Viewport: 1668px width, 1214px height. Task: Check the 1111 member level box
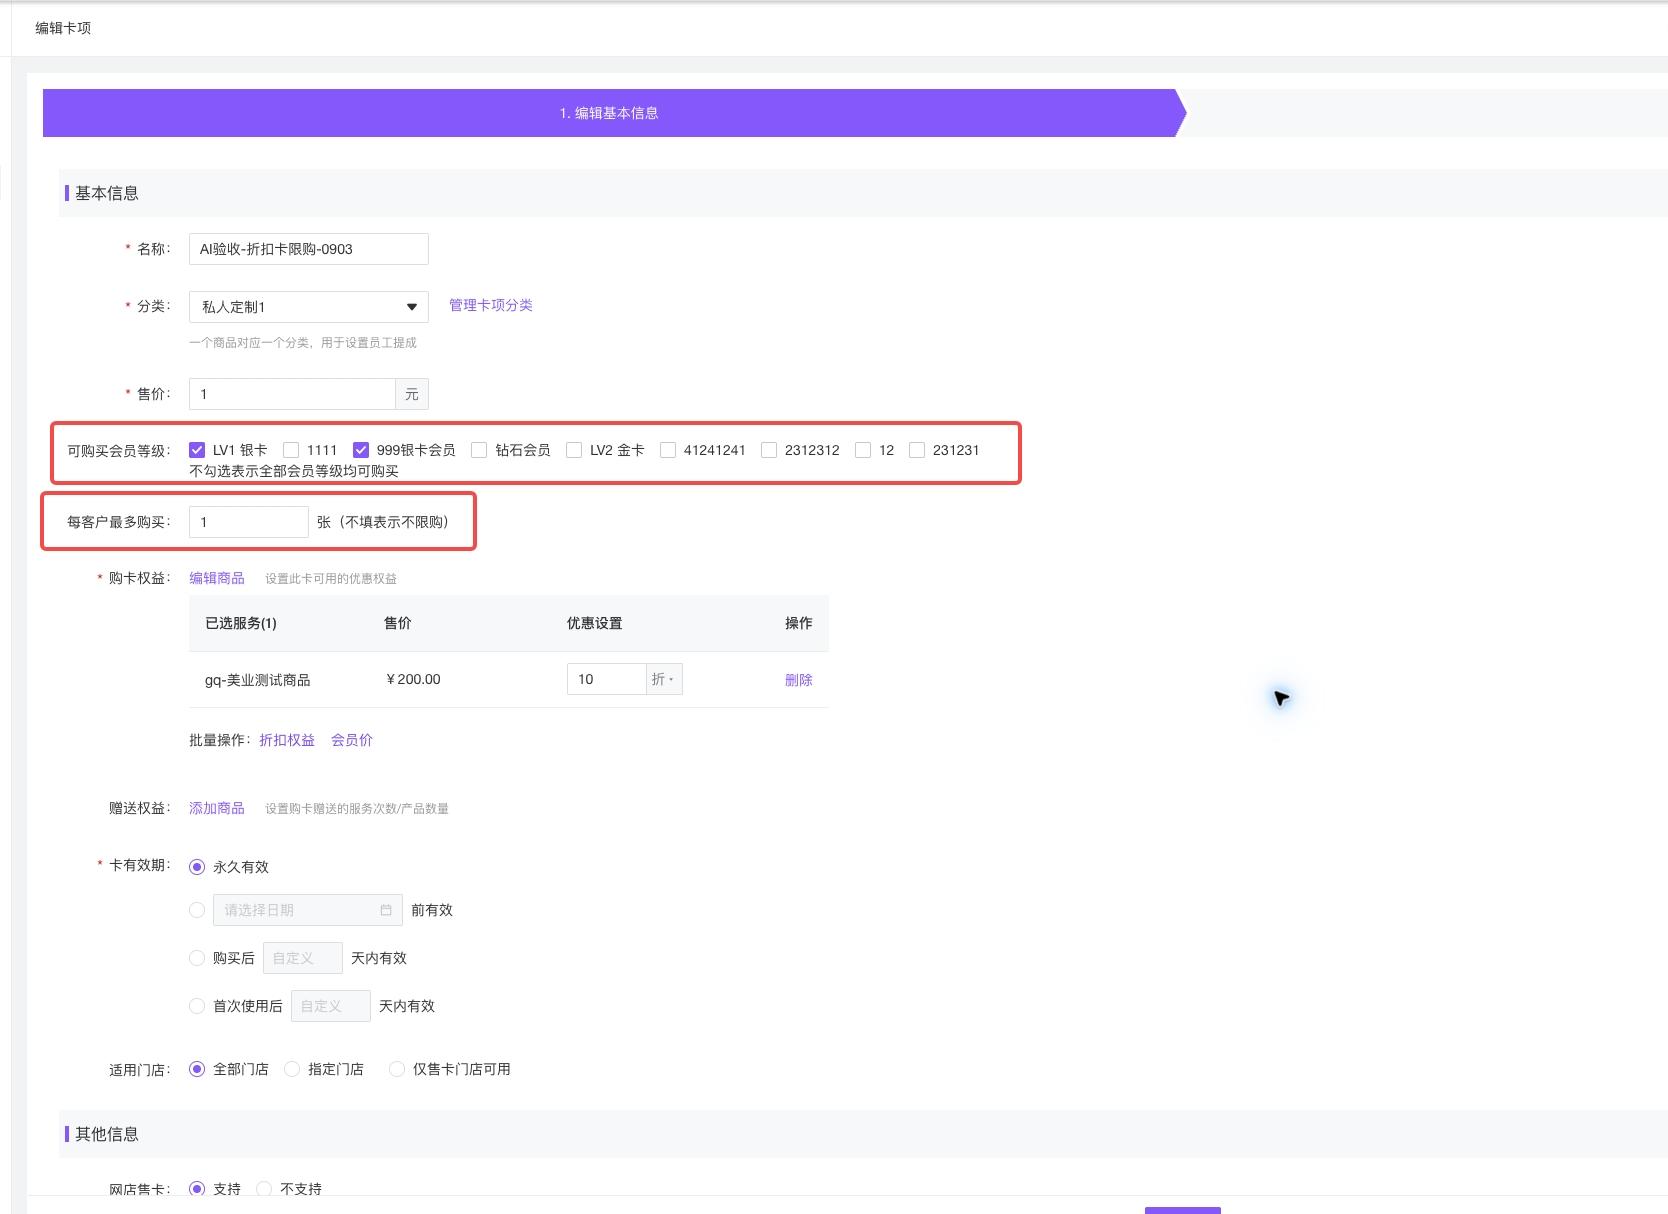click(x=291, y=450)
